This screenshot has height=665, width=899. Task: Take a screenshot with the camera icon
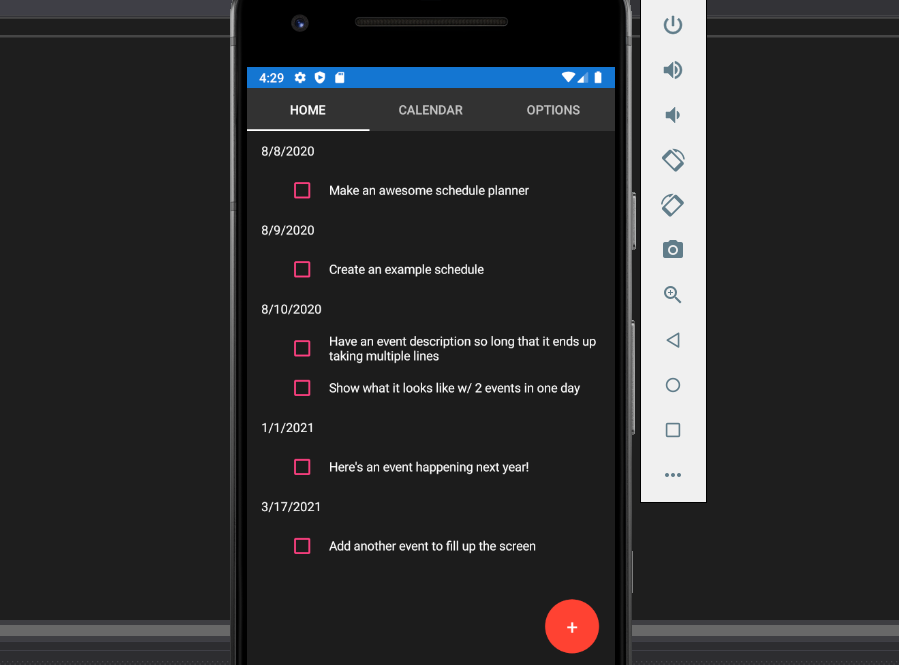point(673,250)
